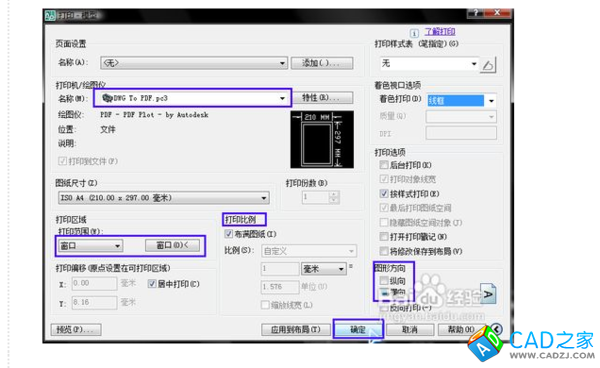Click the AutoCAD icon in title bar

tap(50, 16)
